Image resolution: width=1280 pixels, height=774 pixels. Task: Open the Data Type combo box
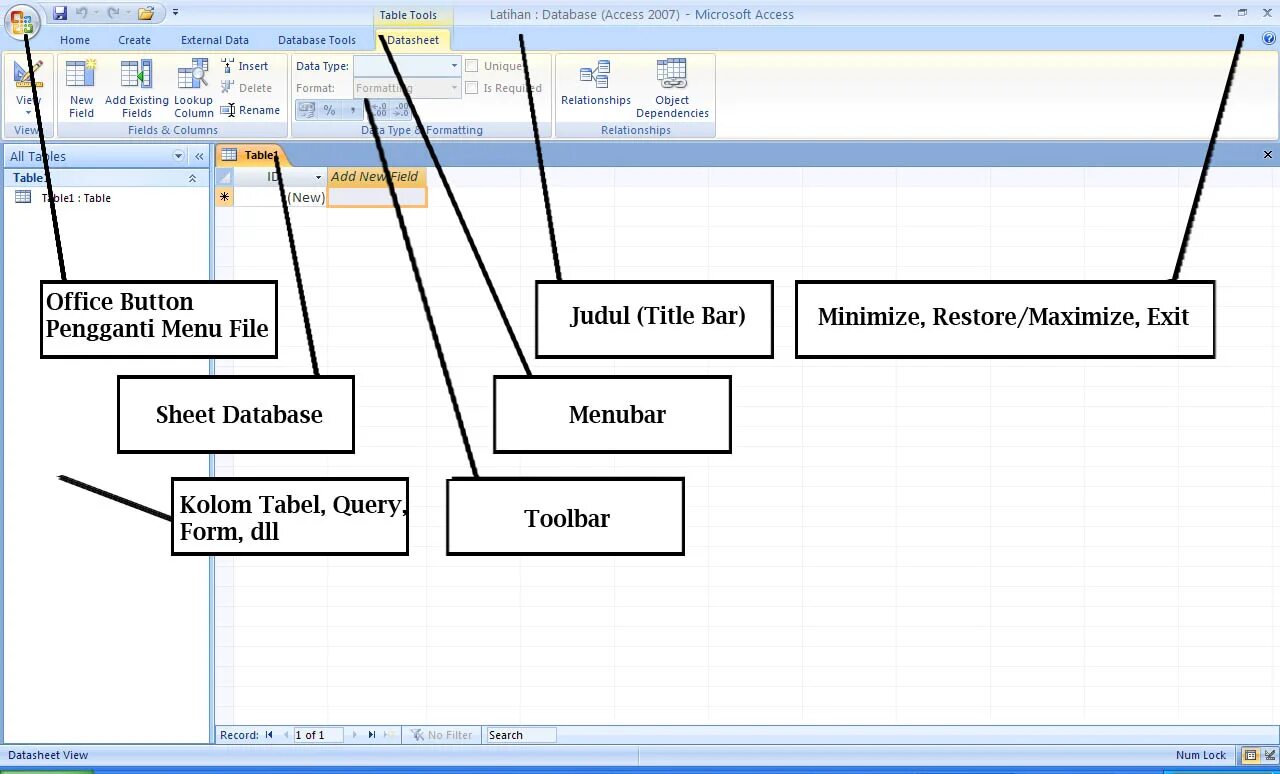pyautogui.click(x=406, y=66)
